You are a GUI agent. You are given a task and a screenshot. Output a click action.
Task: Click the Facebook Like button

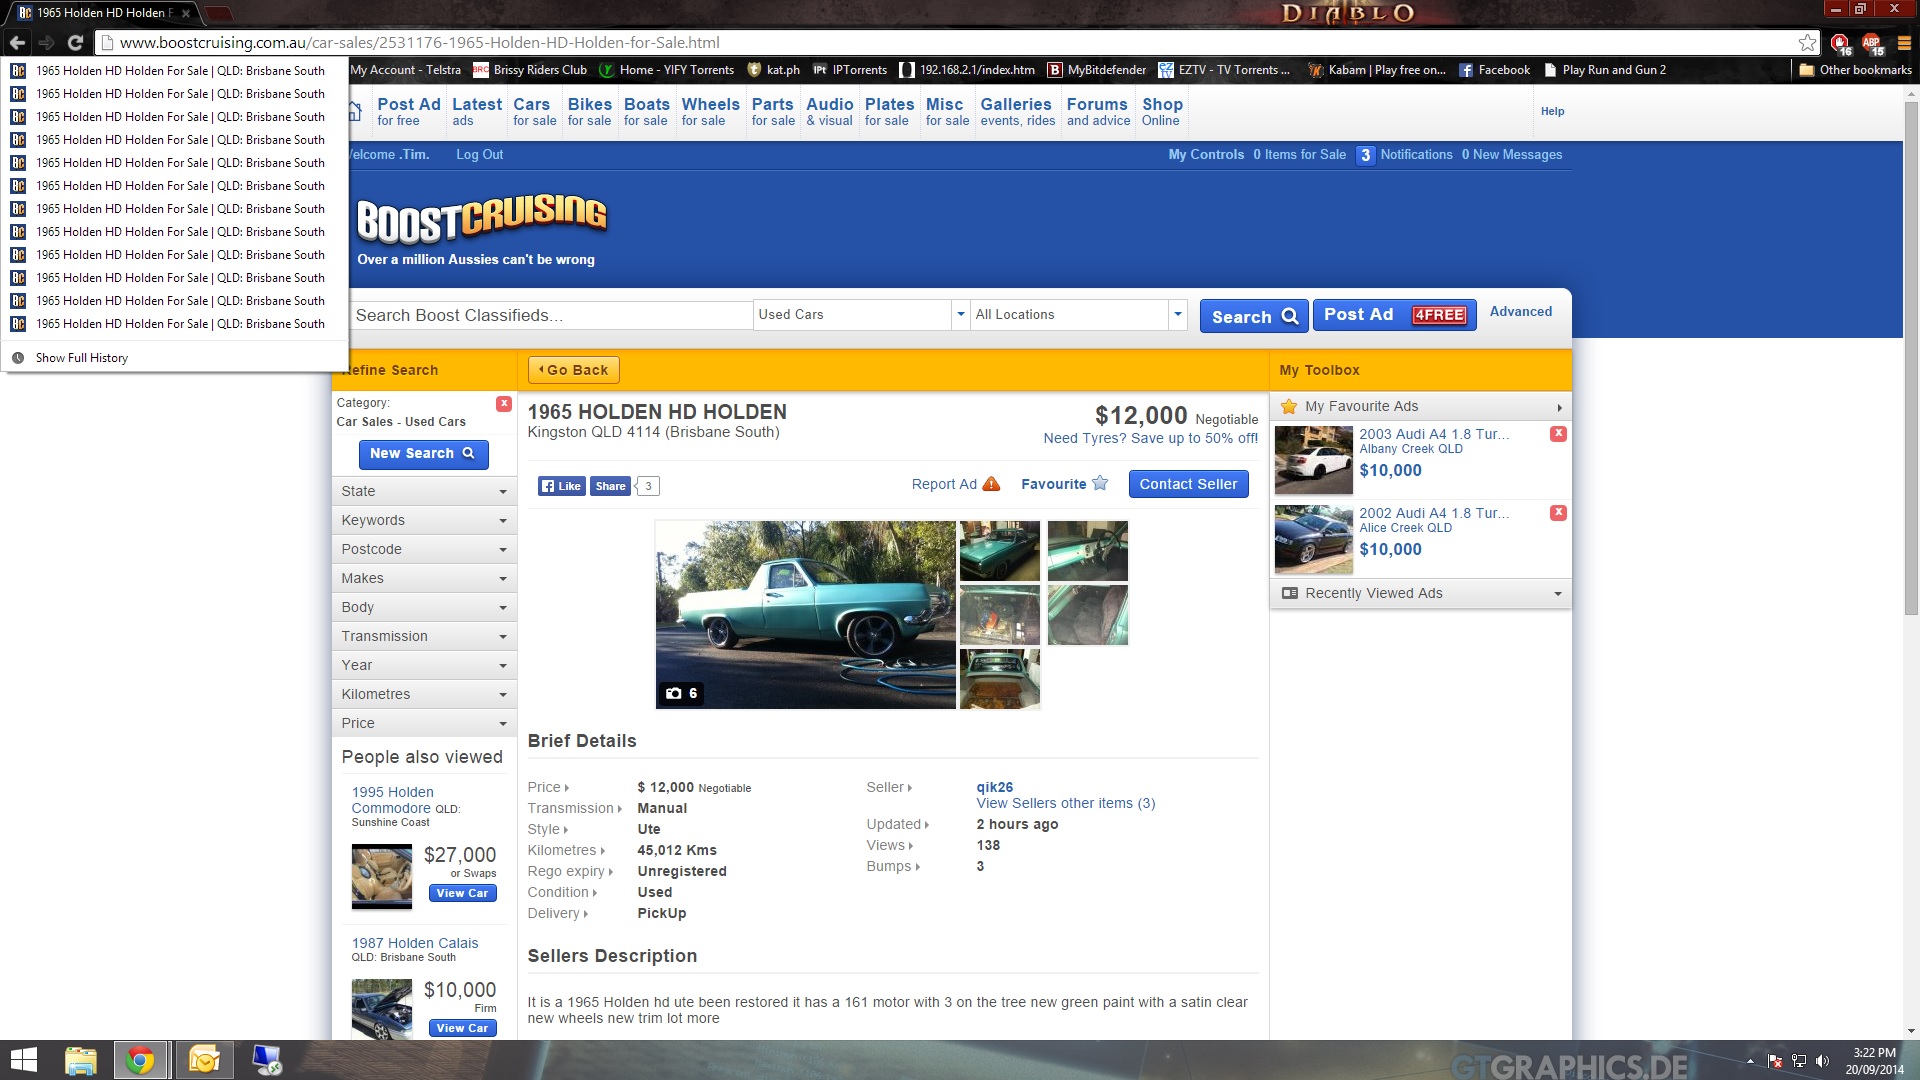561,486
